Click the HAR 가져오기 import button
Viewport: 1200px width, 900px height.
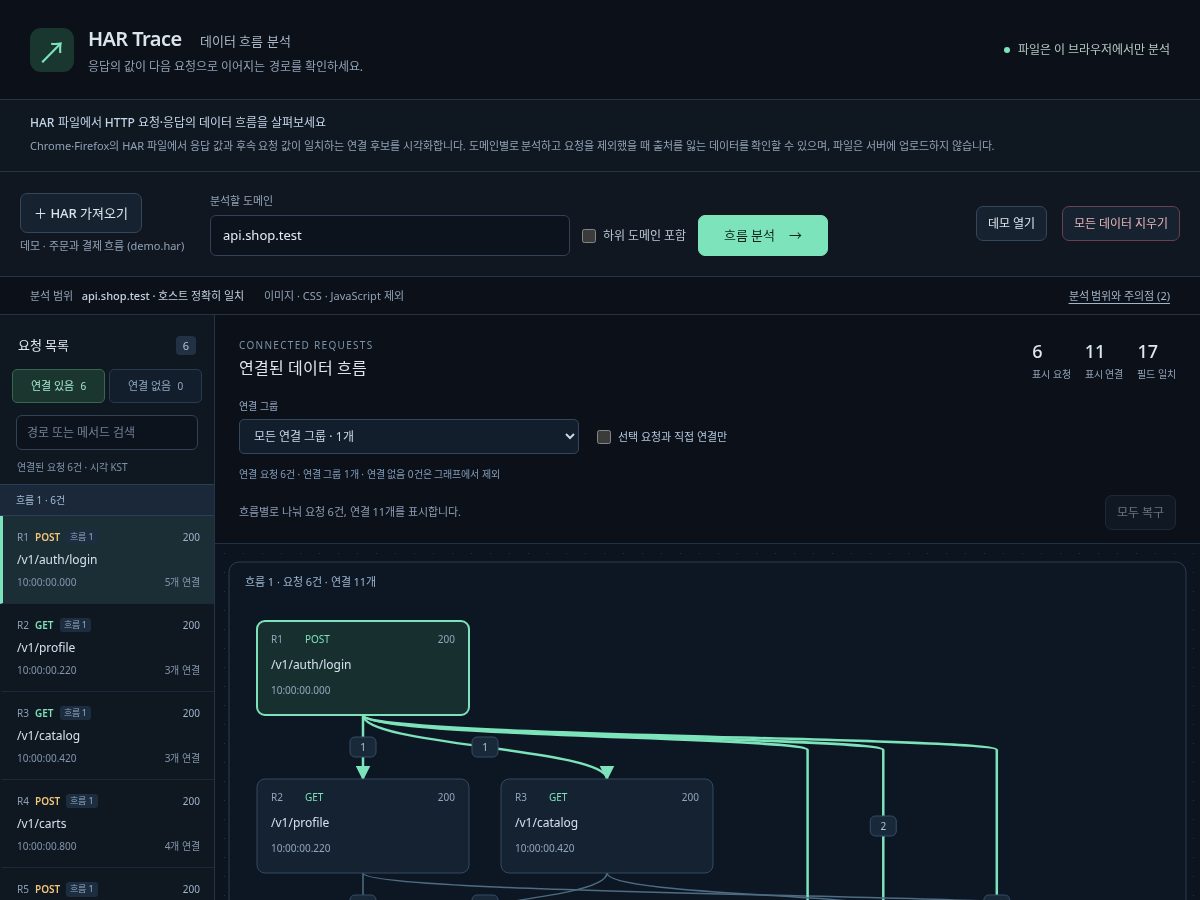(x=81, y=213)
